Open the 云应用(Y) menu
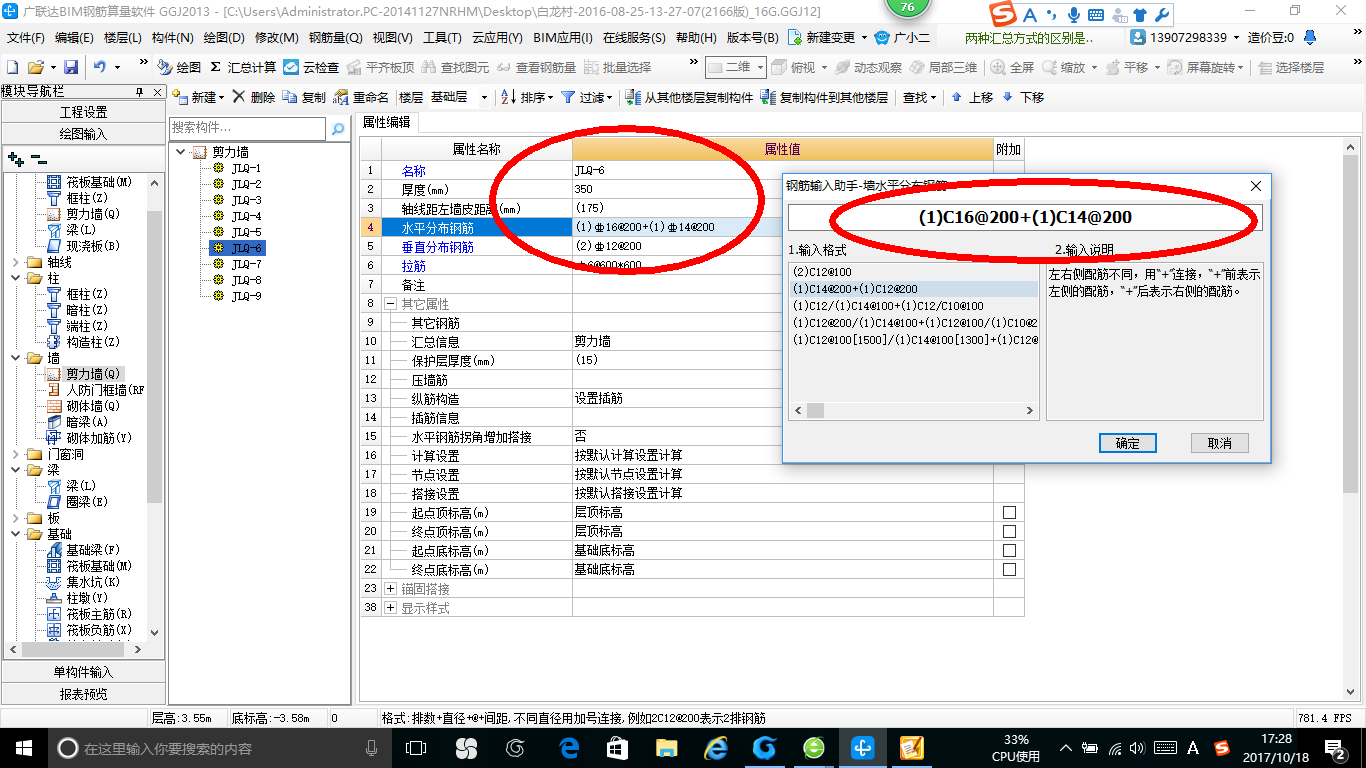Viewport: 1366px width, 768px height. pos(497,37)
